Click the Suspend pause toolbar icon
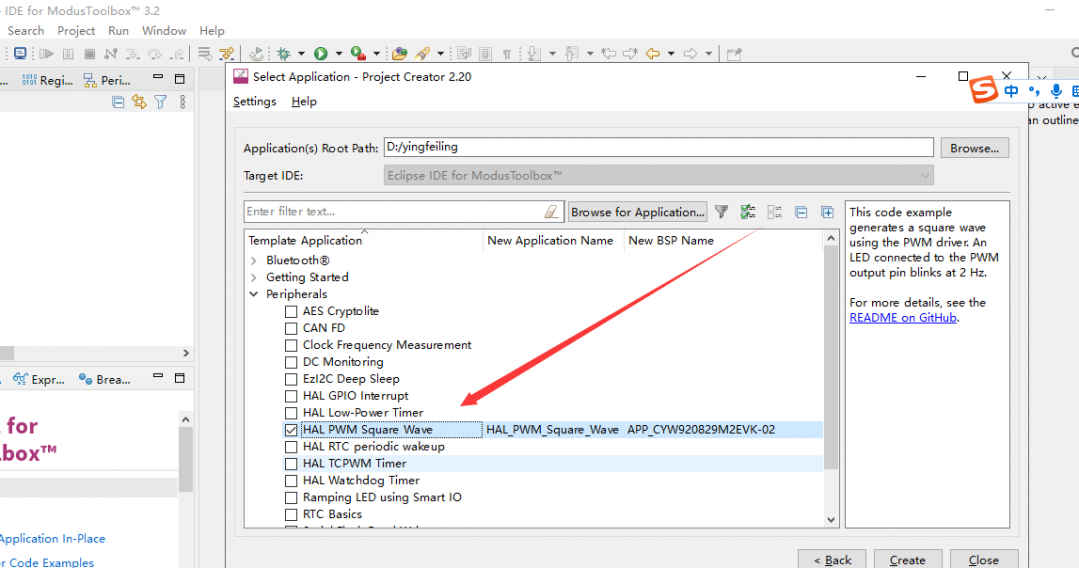 click(68, 54)
